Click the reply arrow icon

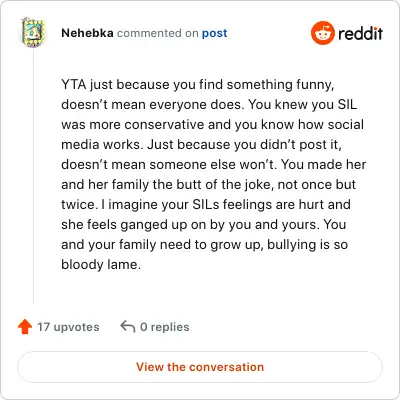(128, 327)
